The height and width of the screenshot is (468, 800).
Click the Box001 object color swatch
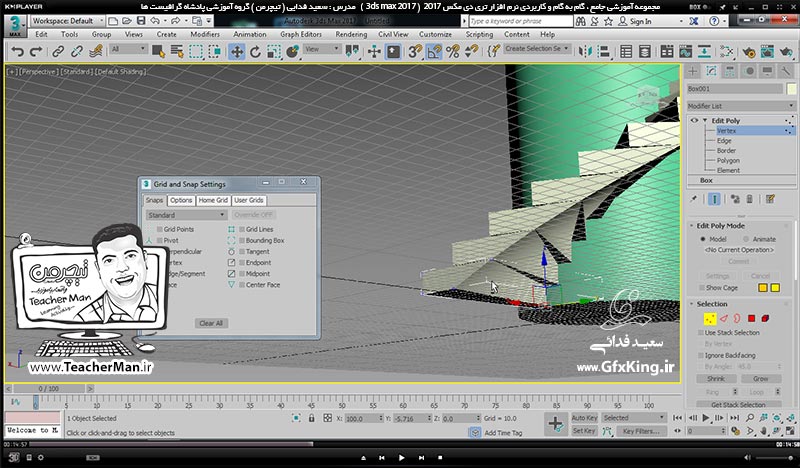791,89
